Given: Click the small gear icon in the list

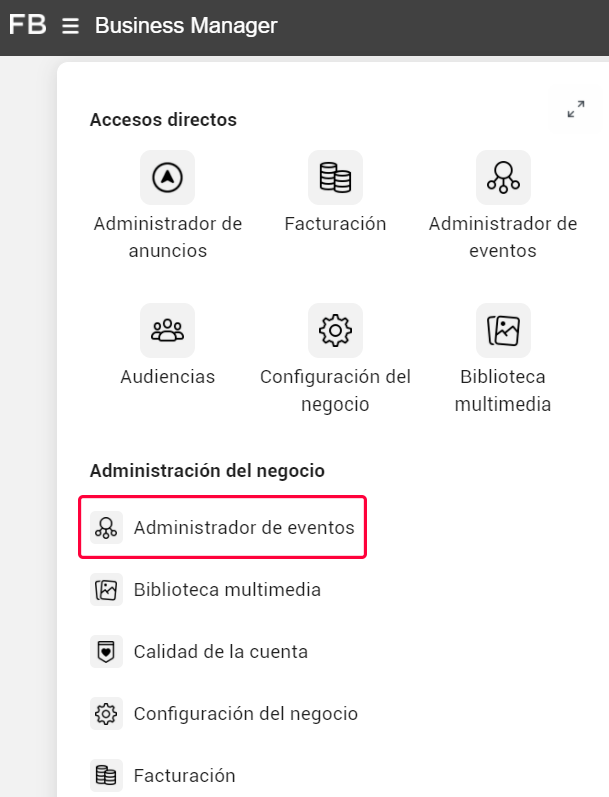Looking at the screenshot, I should coord(106,714).
